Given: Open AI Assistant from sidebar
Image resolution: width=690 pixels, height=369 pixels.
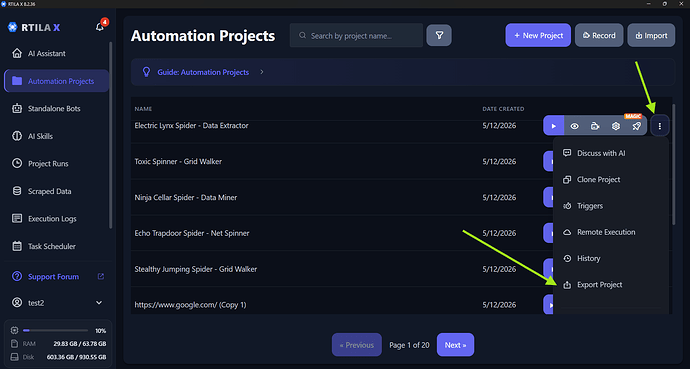Looking at the screenshot, I should 56,53.
